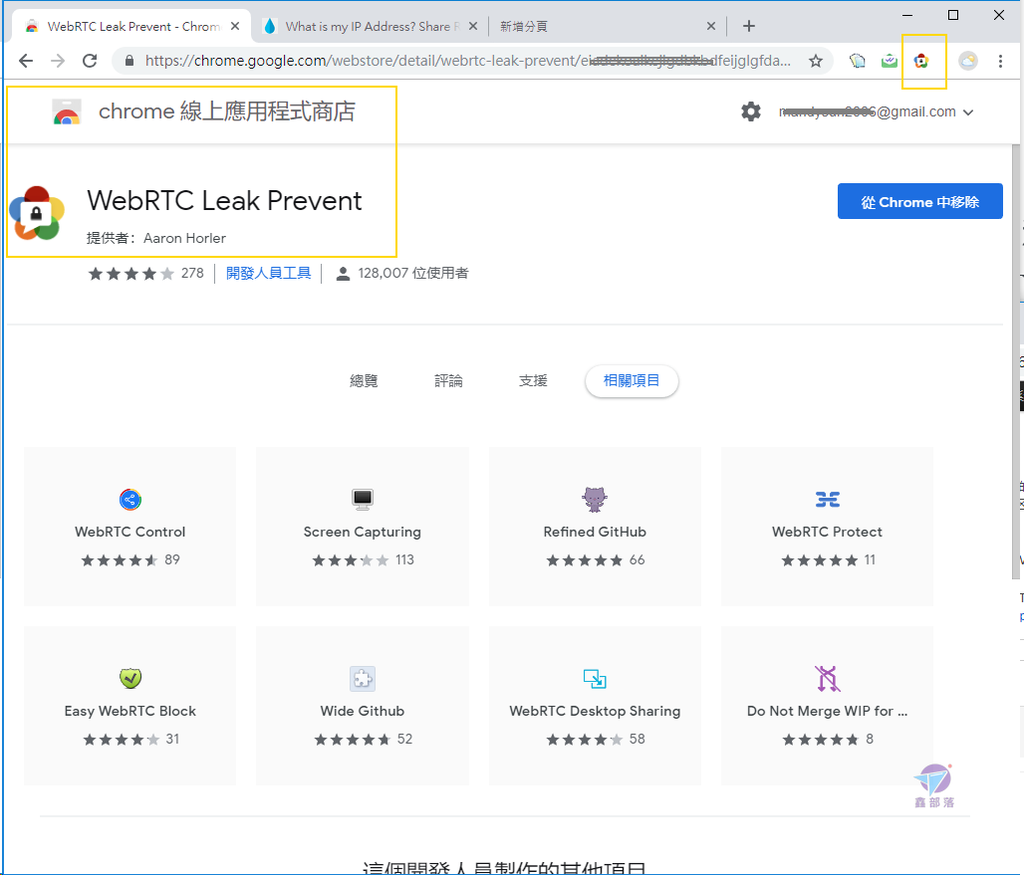
Task: Click the chrome 線上應用程式商店 store title
Action: [227, 111]
